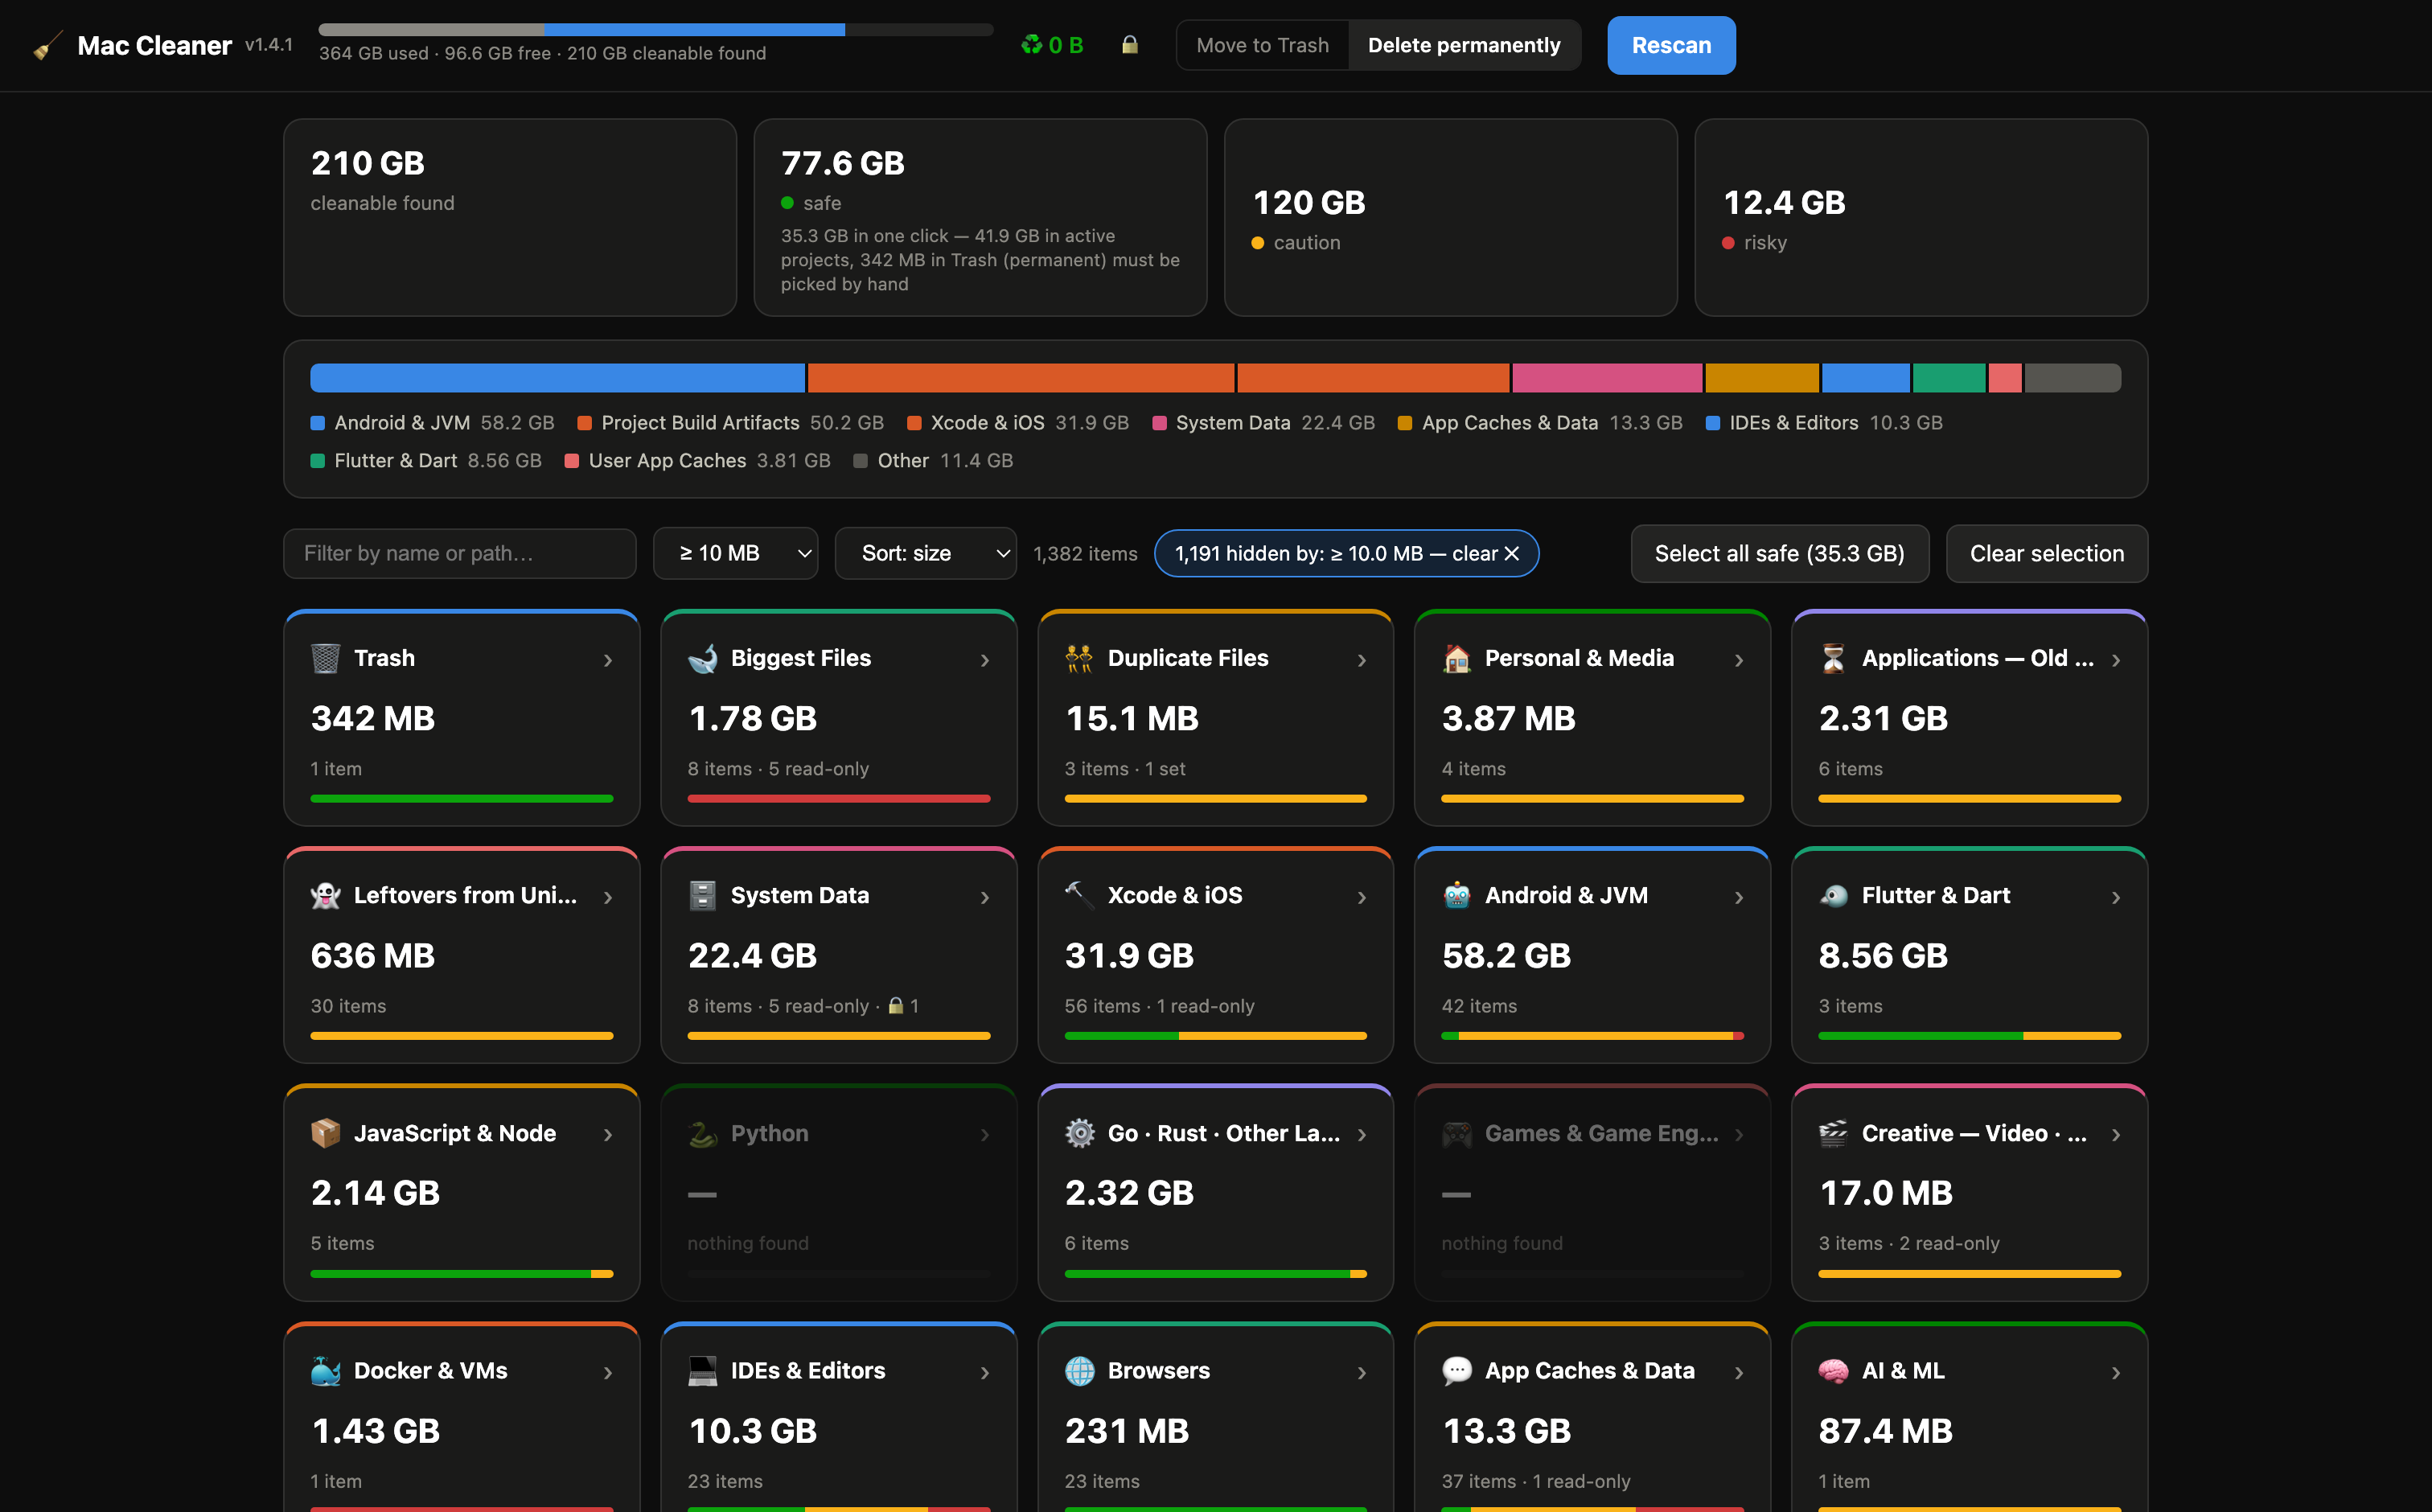Click the Xcode & iOS hammer icon
2432x1512 pixels.
[1079, 895]
